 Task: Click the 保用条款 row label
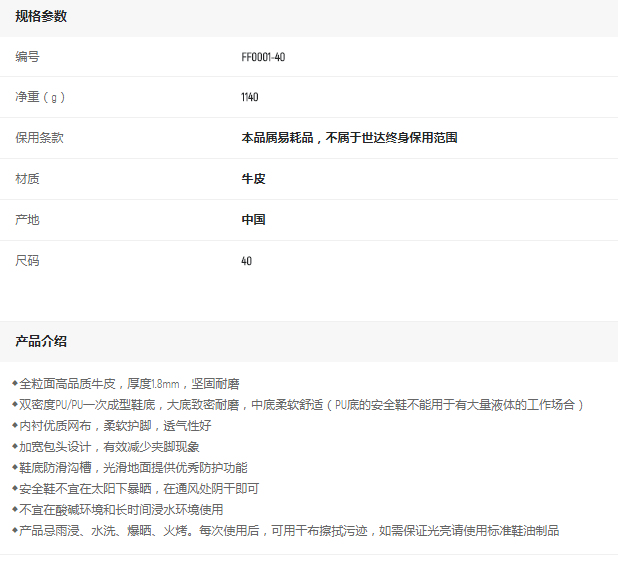39,138
